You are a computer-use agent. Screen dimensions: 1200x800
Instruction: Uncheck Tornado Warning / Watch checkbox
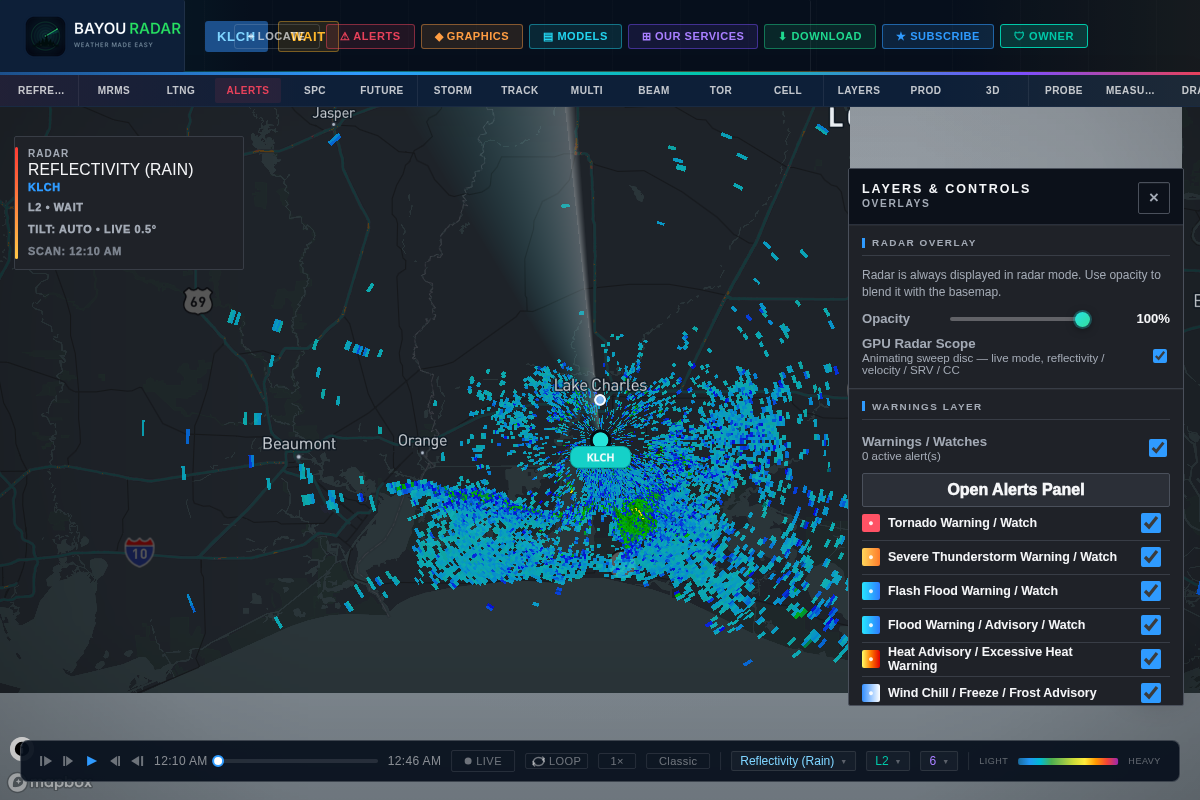point(1151,523)
